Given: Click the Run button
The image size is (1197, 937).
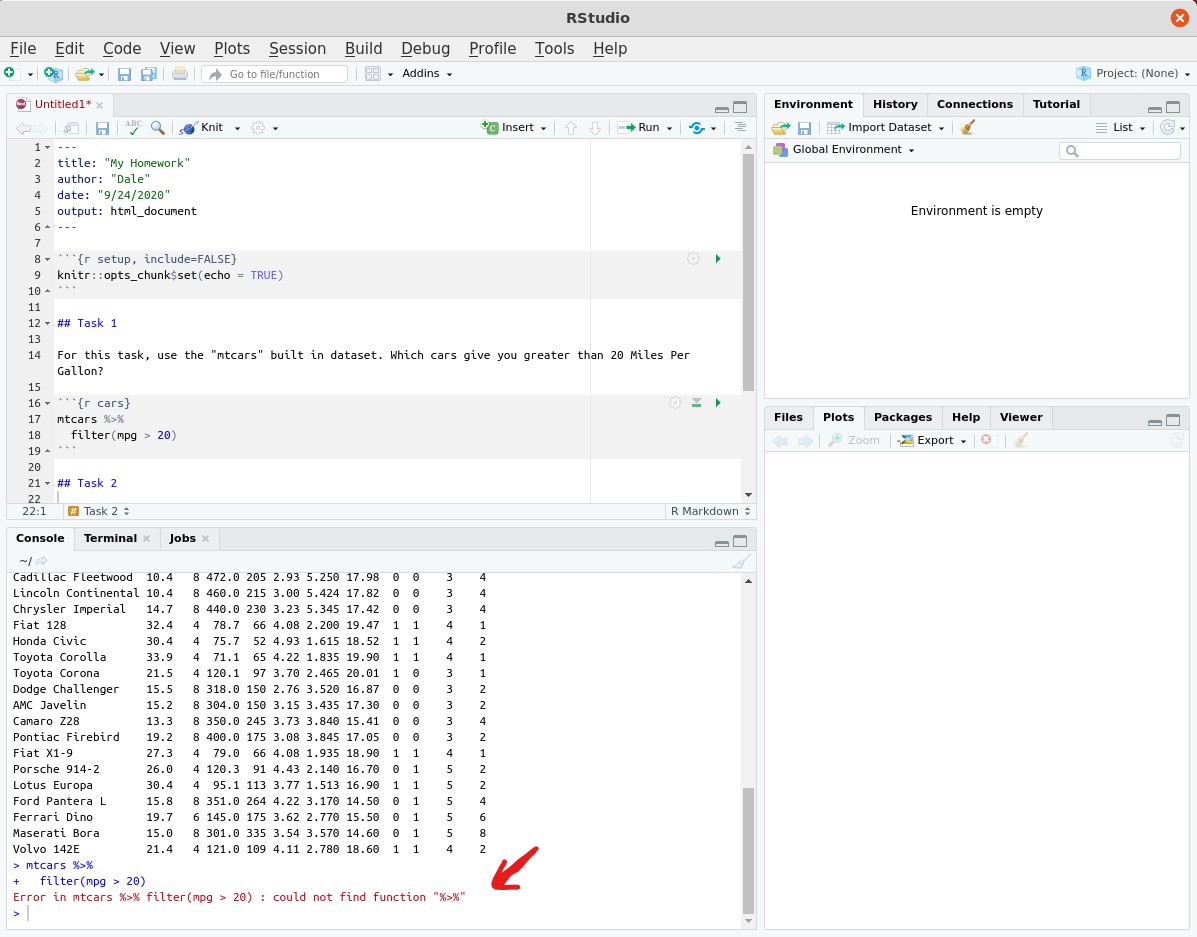Looking at the screenshot, I should coord(639,128).
